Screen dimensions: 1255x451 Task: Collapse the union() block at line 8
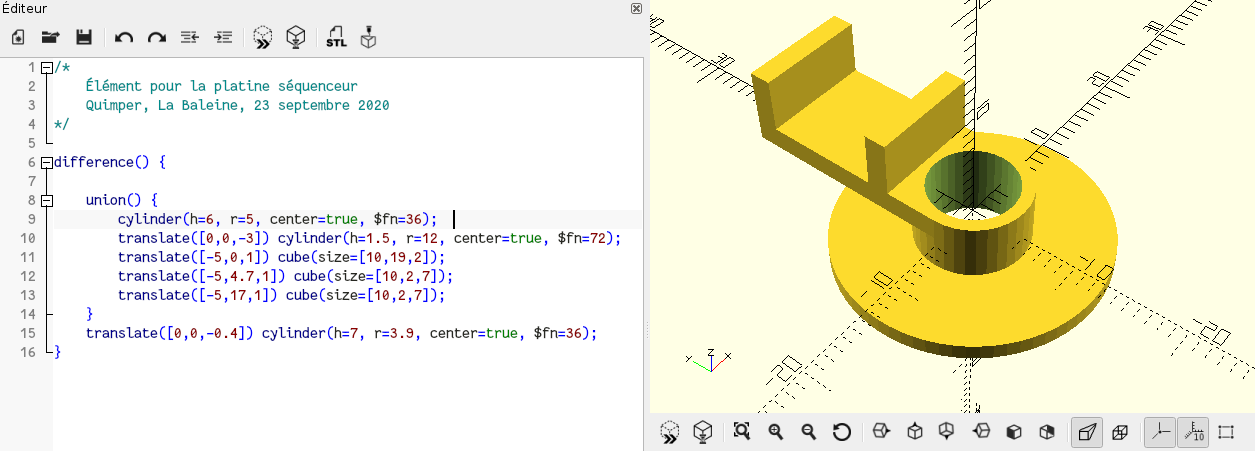pos(46,200)
